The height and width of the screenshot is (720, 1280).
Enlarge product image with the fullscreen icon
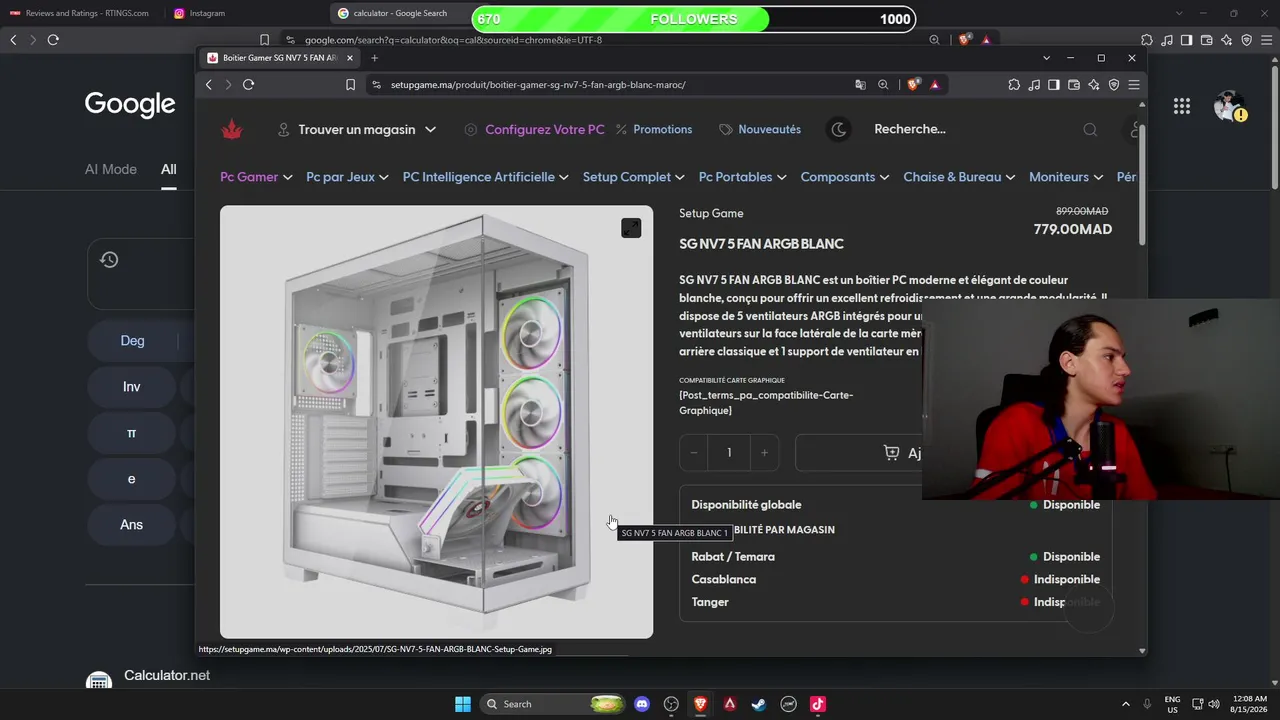click(631, 228)
